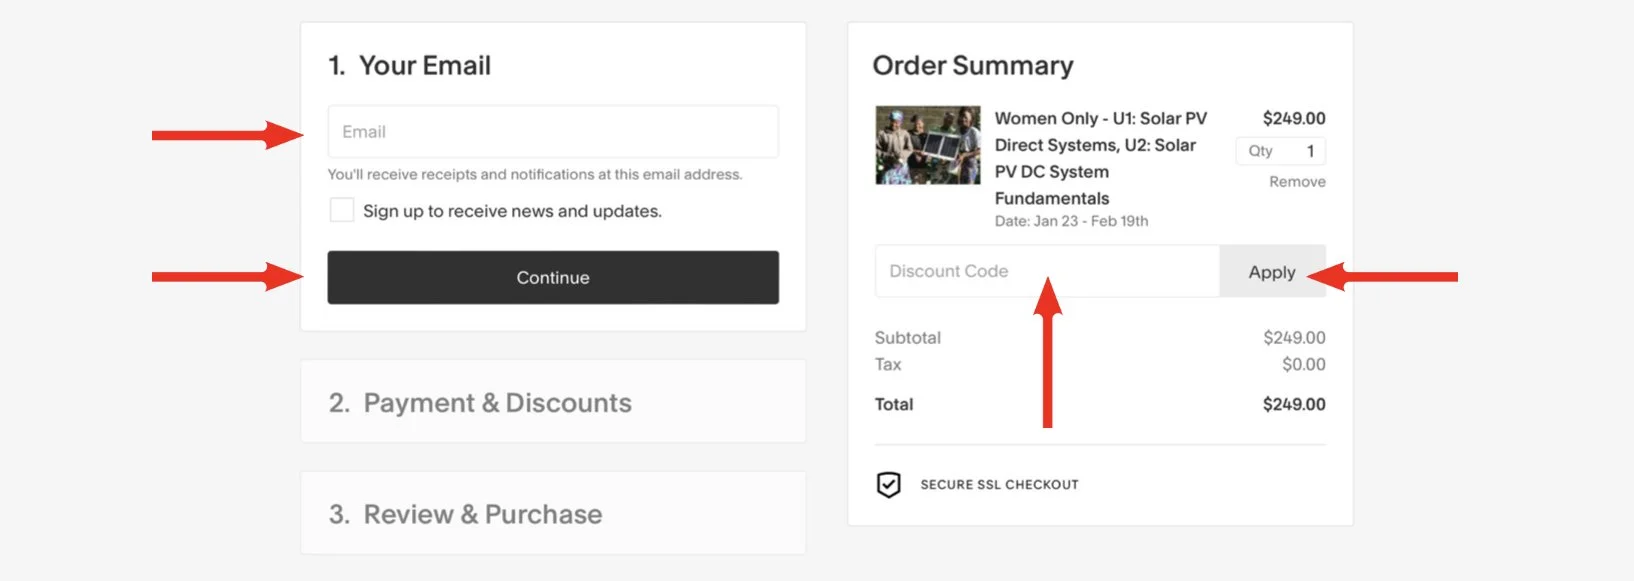This screenshot has height=581, width=1634.
Task: Click the Subtotal amount value
Action: (1294, 338)
